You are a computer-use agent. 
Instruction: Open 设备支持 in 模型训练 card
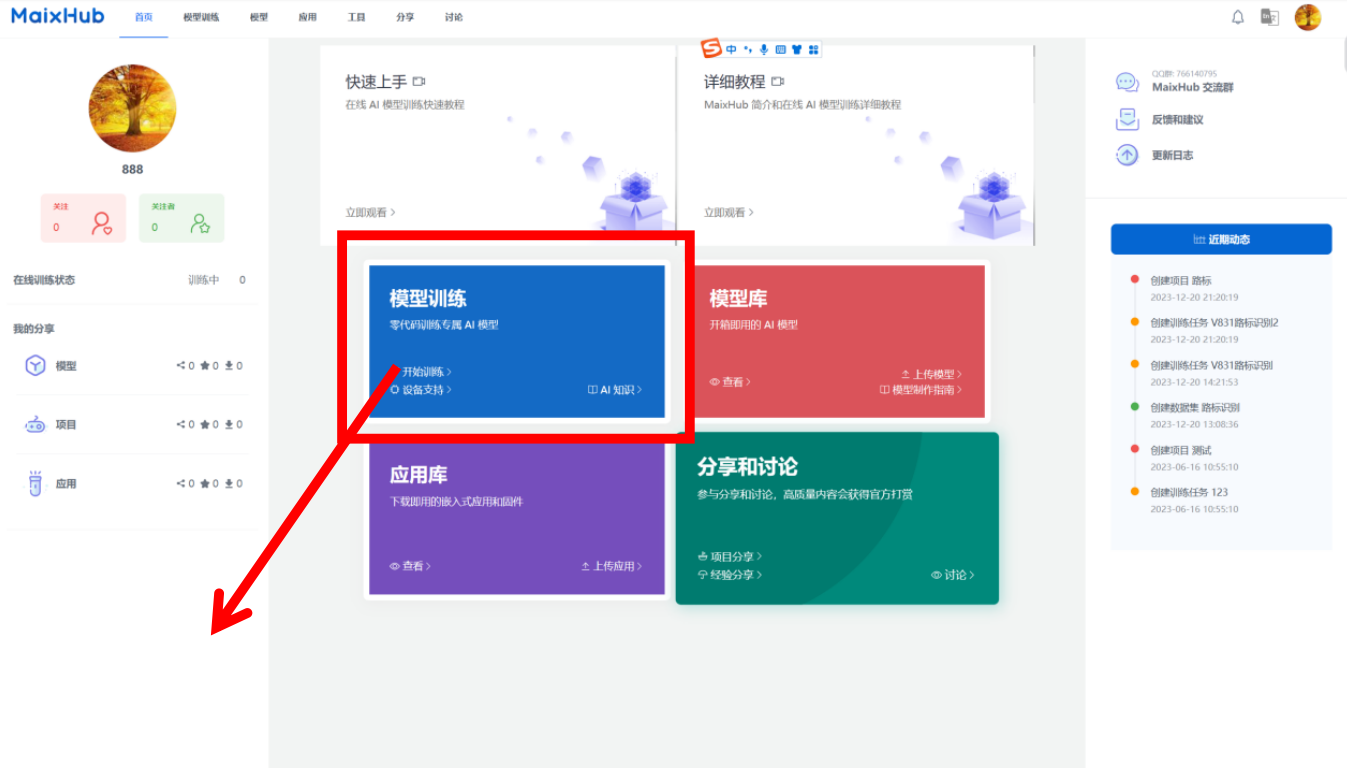pyautogui.click(x=421, y=390)
